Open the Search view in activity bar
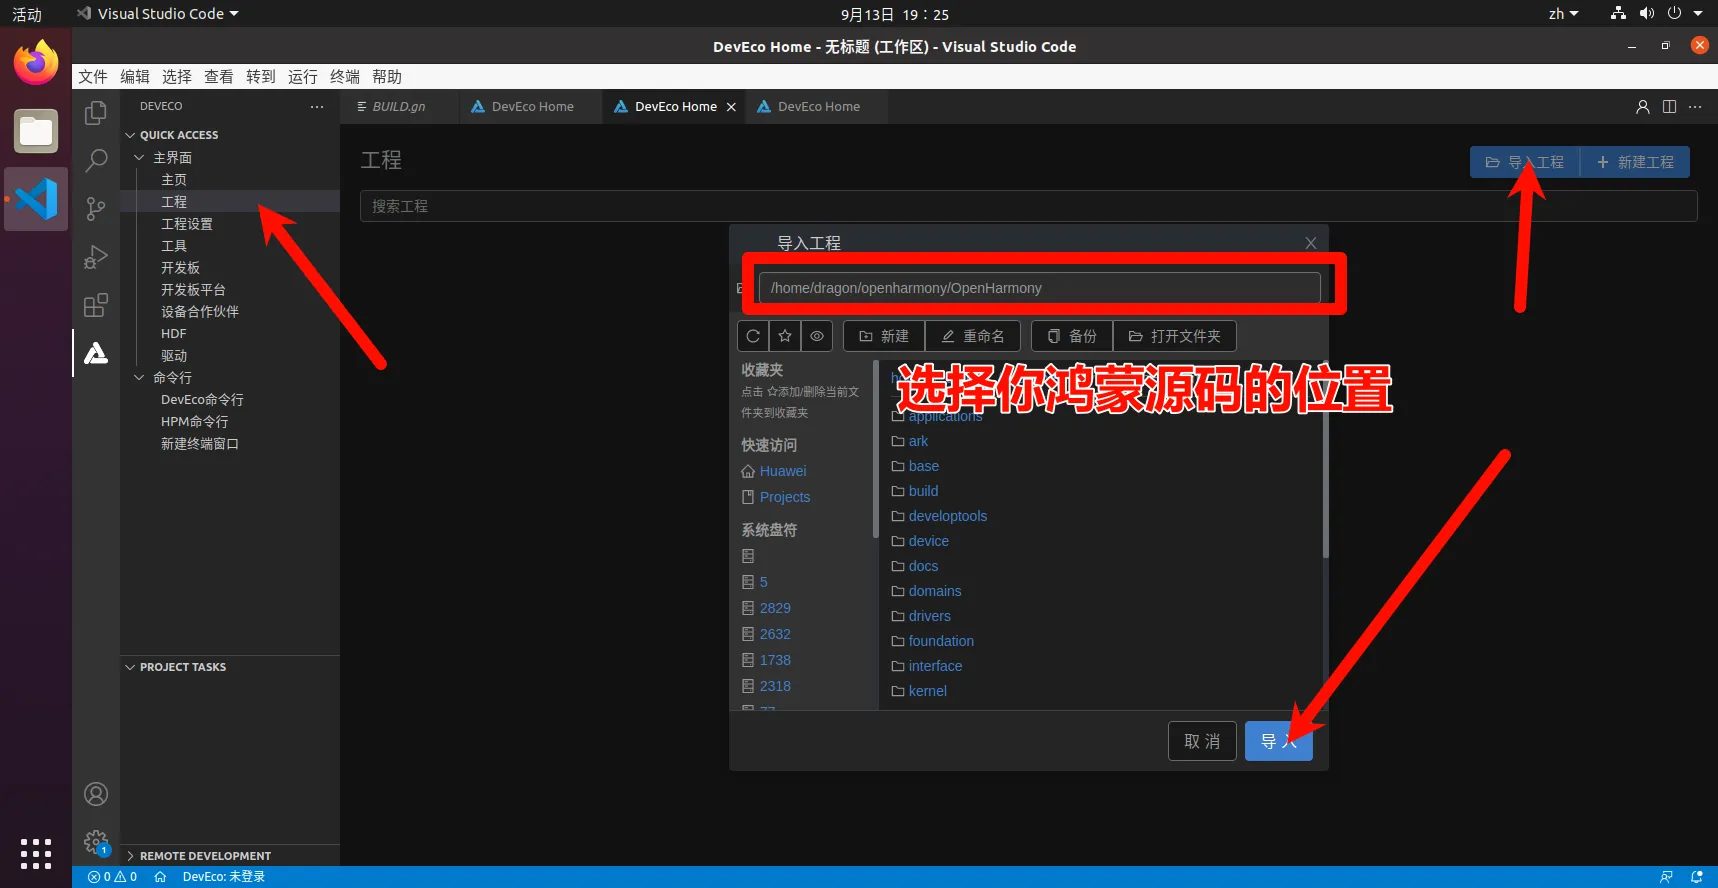This screenshot has height=888, width=1718. tap(96, 160)
